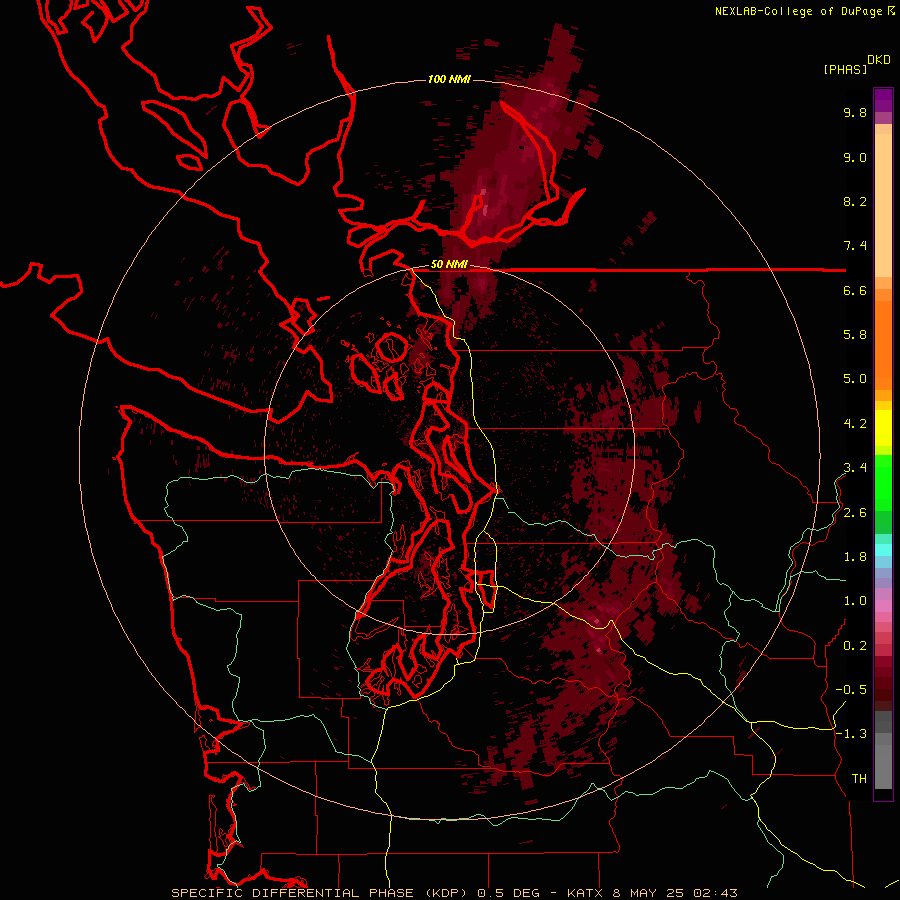Screen dimensions: 900x900
Task: Click the -0.5 scale value
Action: pos(851,690)
